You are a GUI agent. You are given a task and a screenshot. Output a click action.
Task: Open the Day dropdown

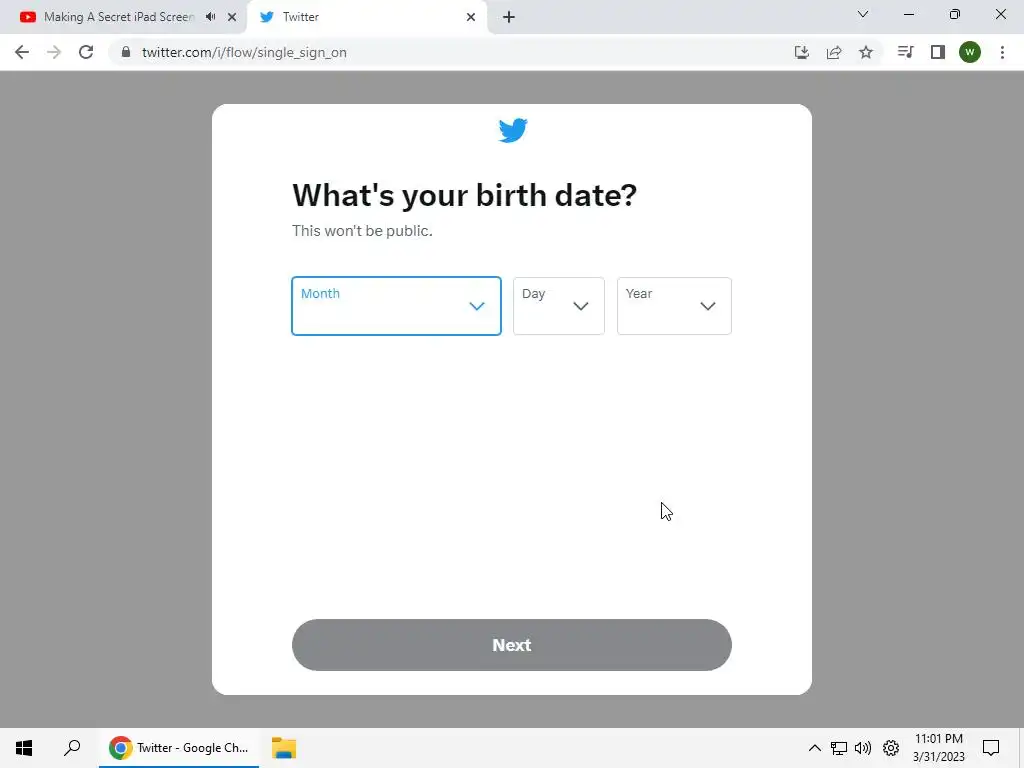[558, 306]
